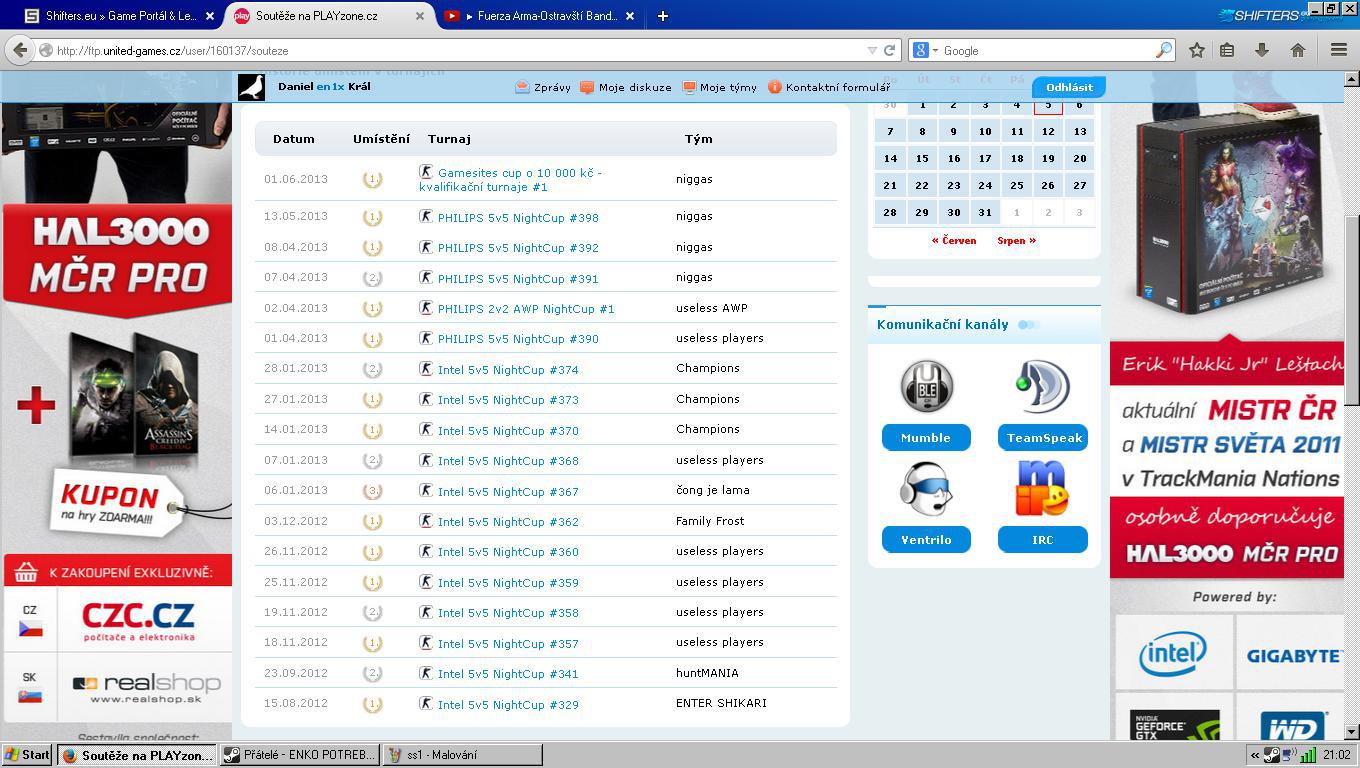Click the IRC button
1360x768 pixels.
tap(1043, 539)
